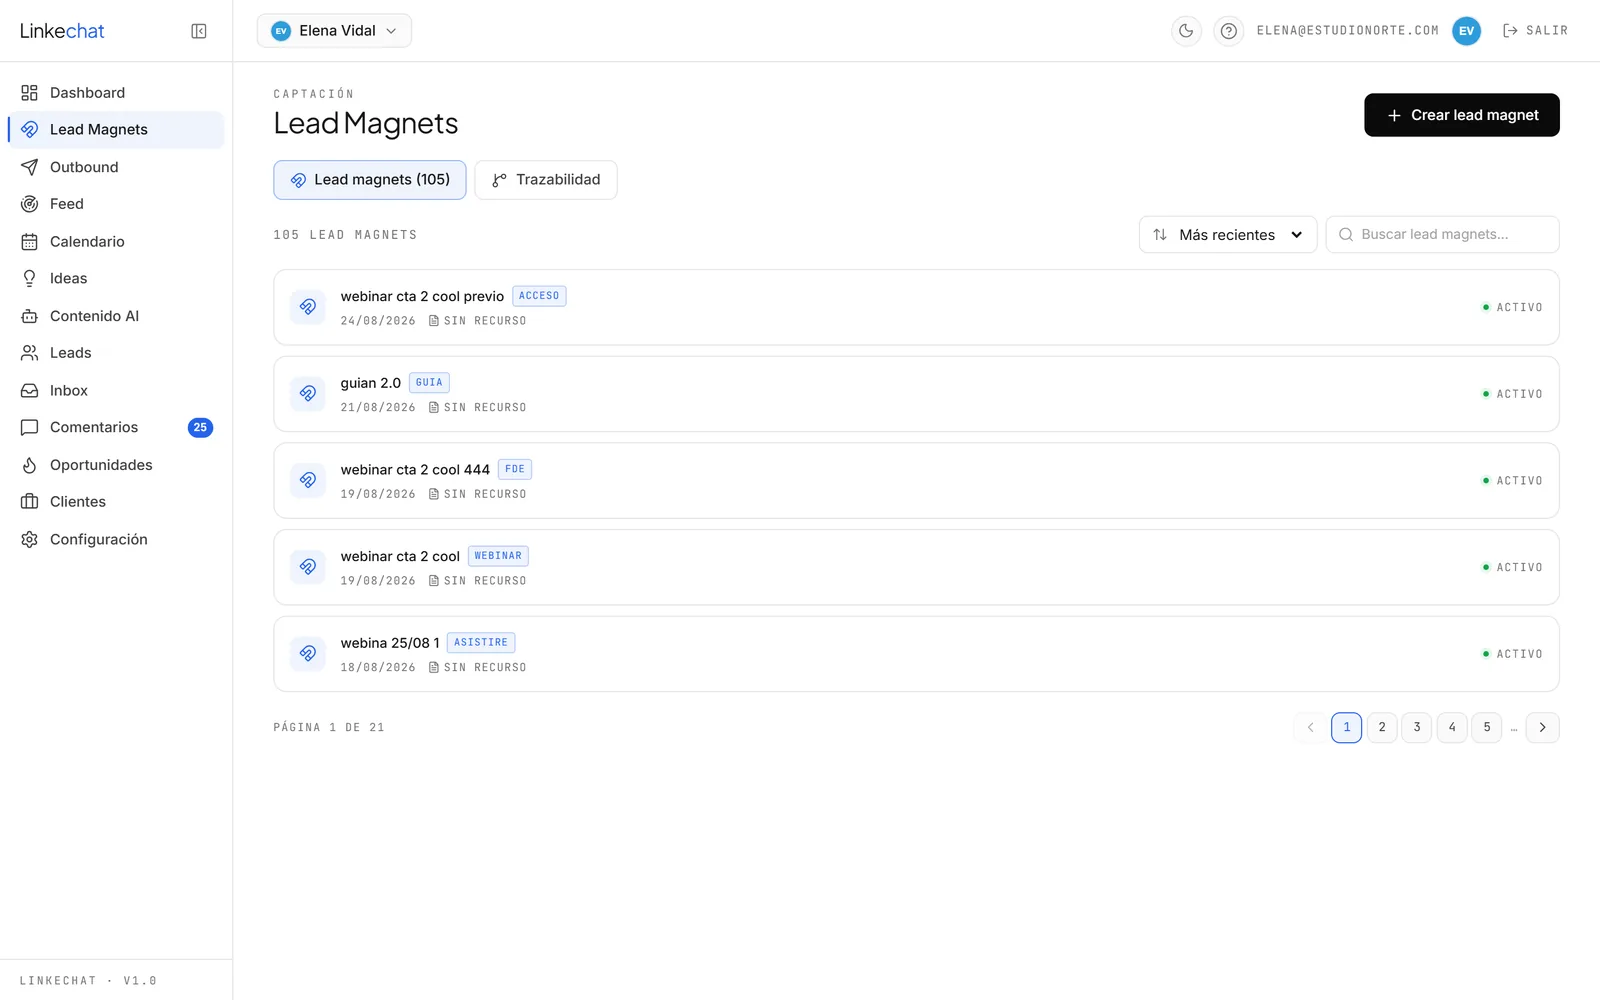The width and height of the screenshot is (1600, 1000).
Task: Click magnet icon of guian 2.0 row
Action: 308,394
